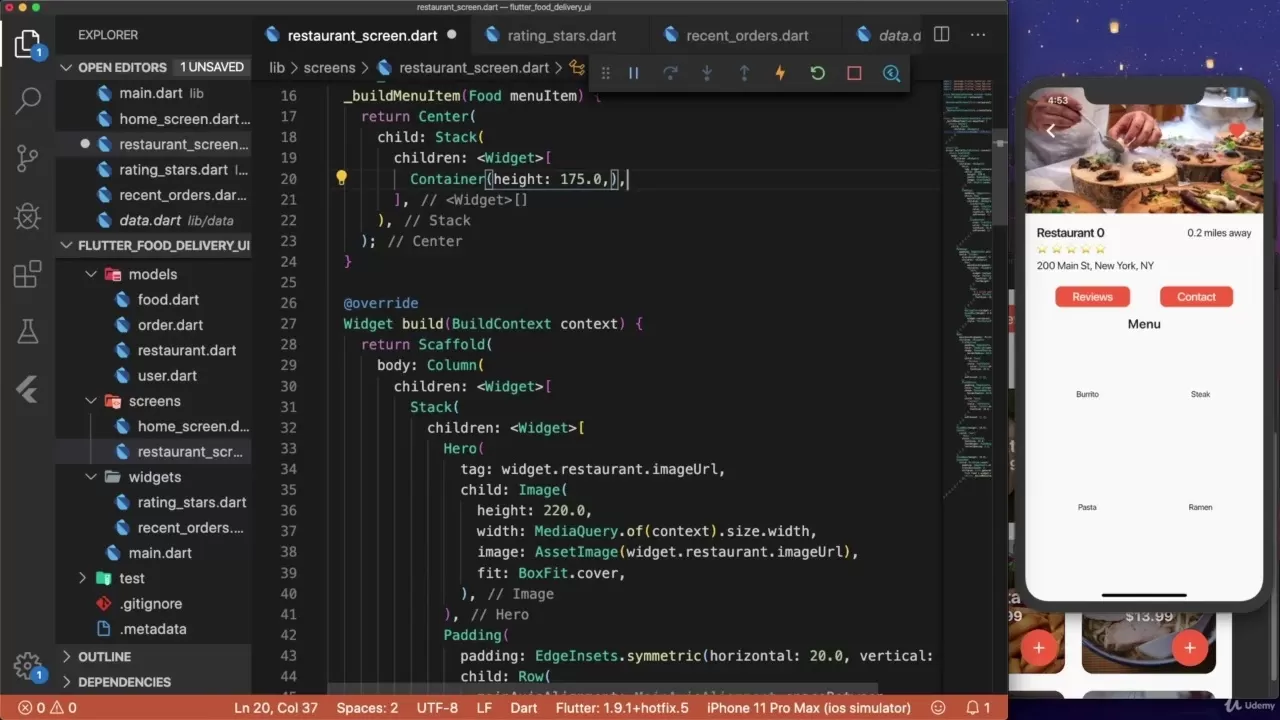This screenshot has width=1280, height=720.
Task: Expand the test folder
Action: point(83,578)
